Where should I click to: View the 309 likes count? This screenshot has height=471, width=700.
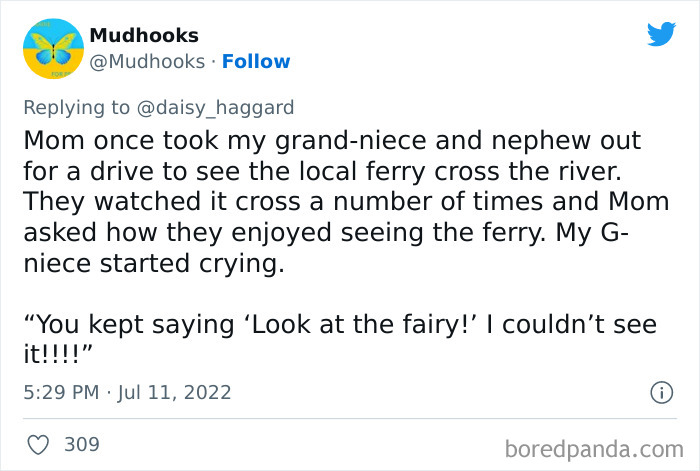(82, 443)
